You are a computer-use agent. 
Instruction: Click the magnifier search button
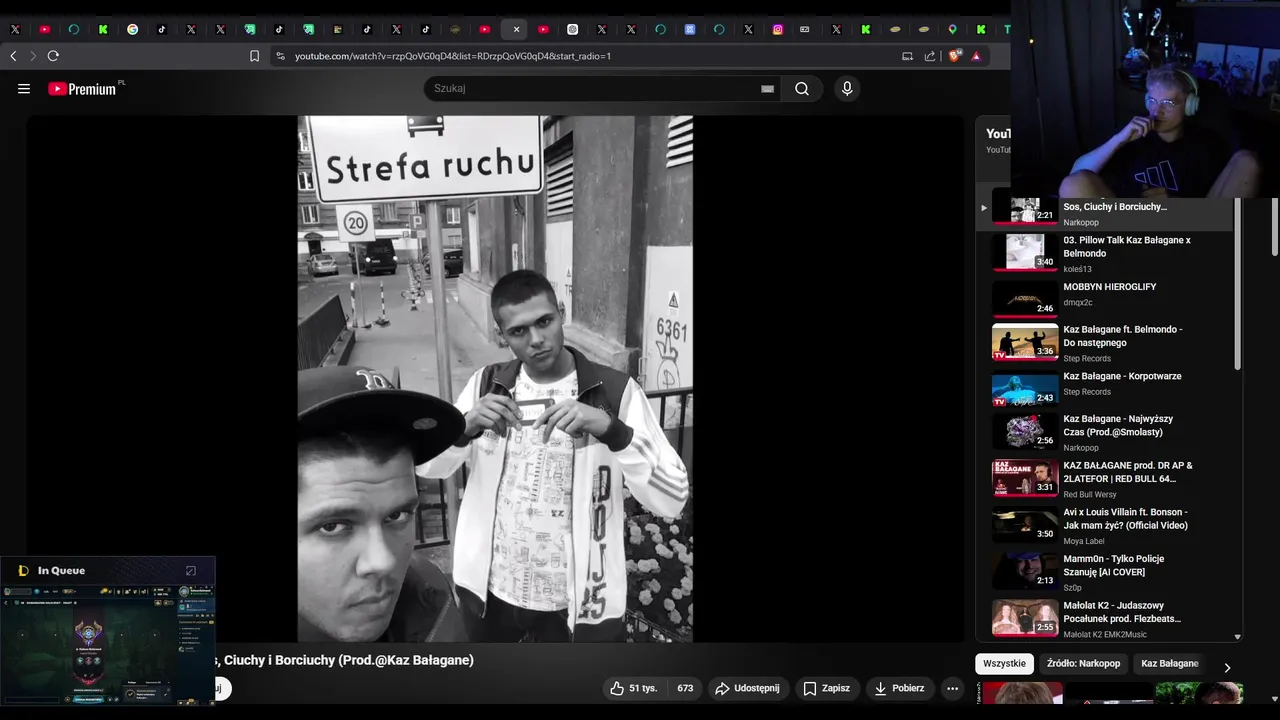pos(802,88)
